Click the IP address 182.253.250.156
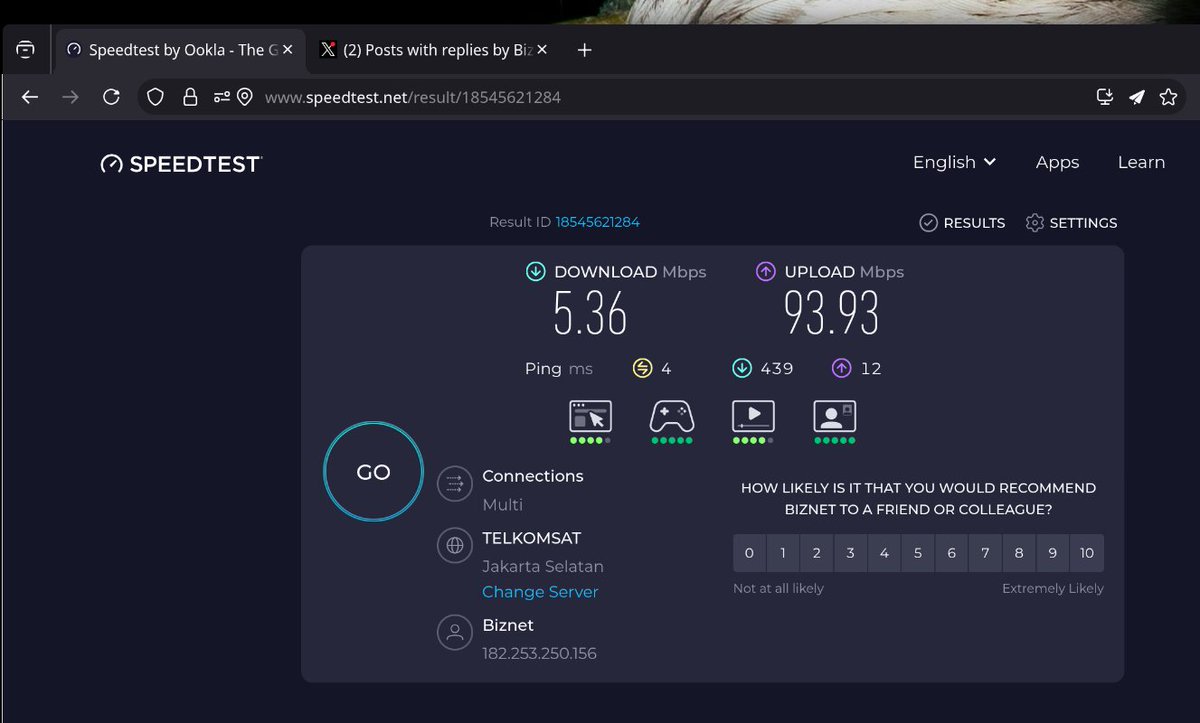The image size is (1200, 723). coord(539,654)
